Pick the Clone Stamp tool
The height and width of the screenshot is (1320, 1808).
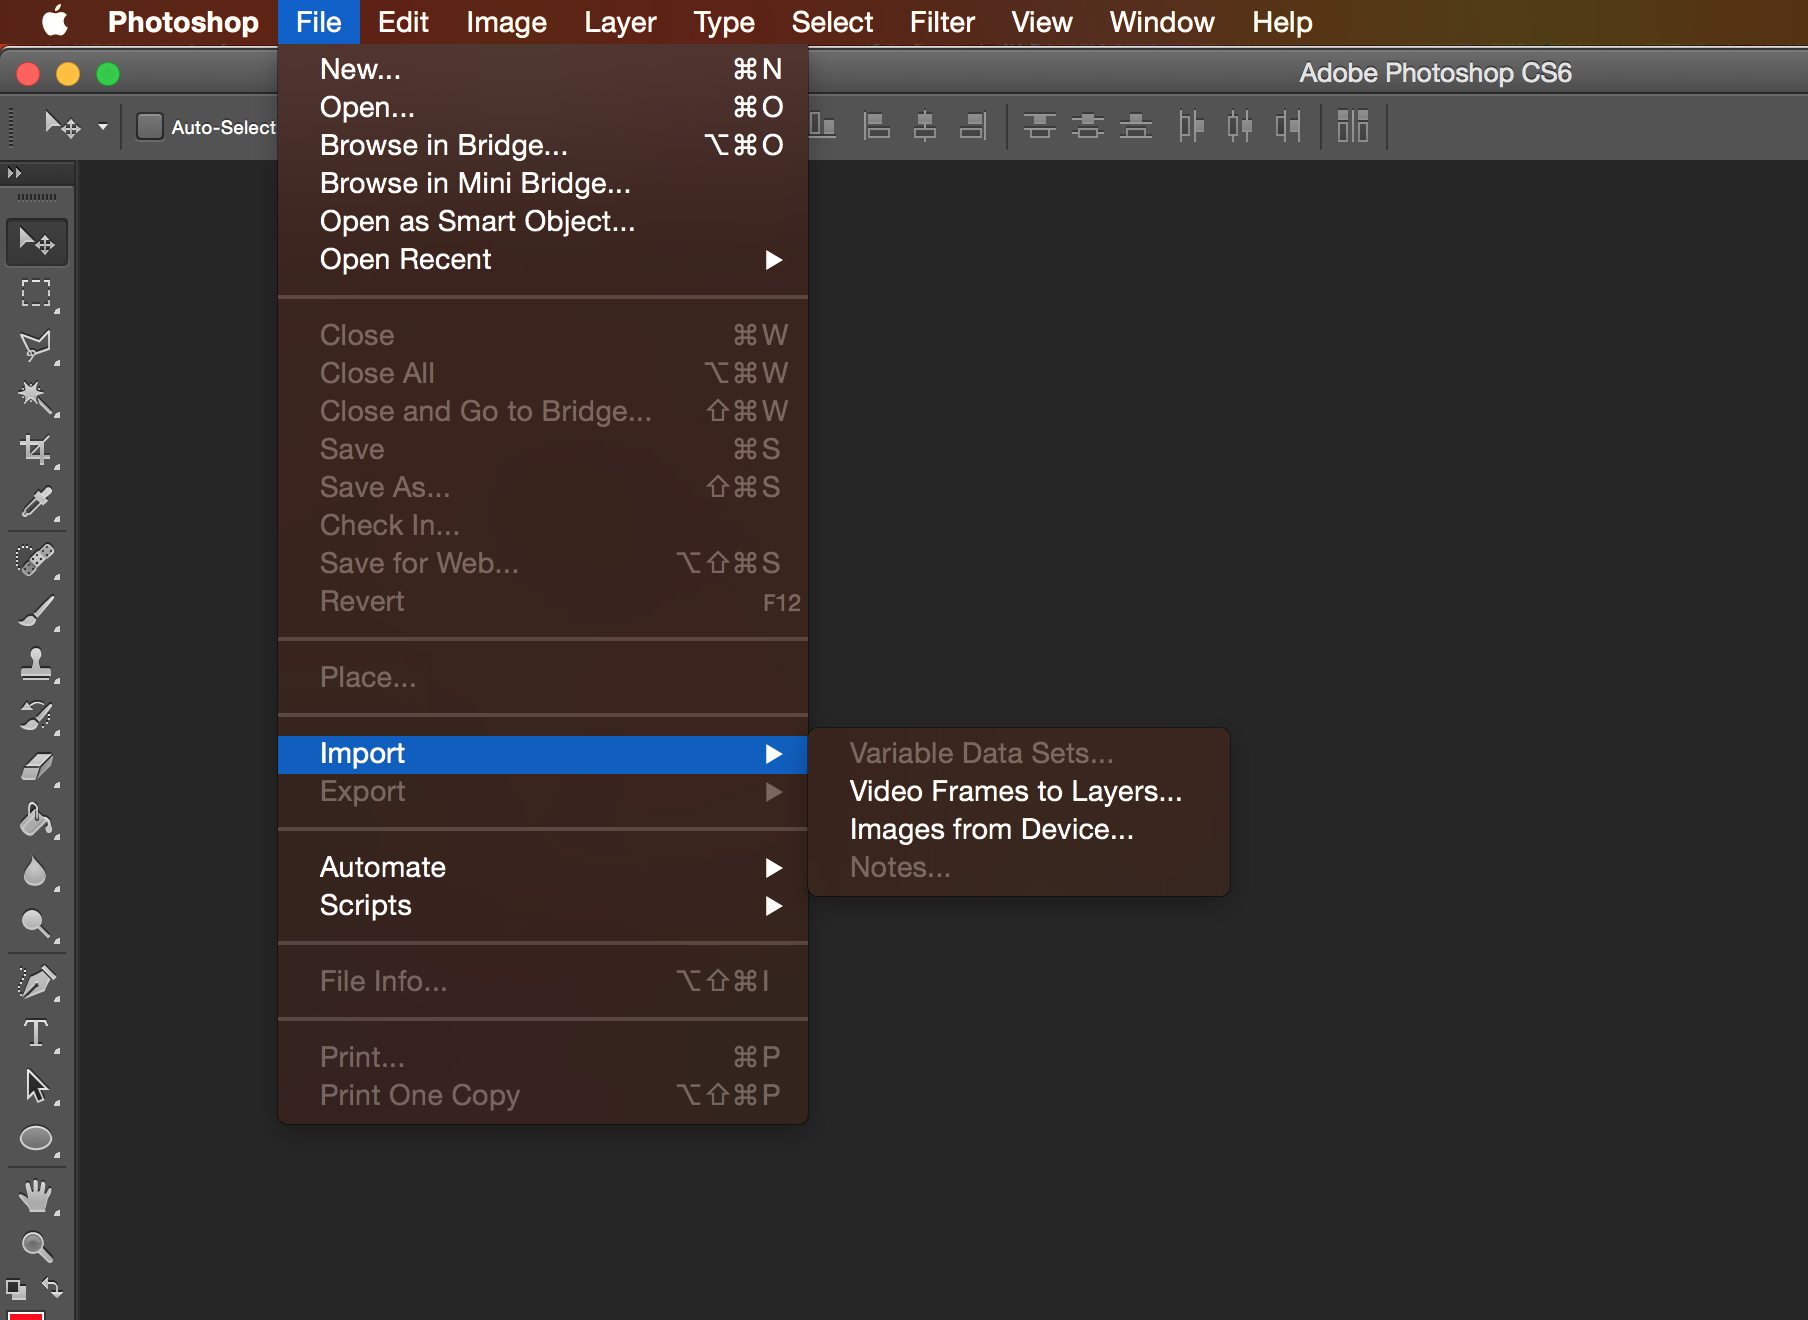(37, 664)
